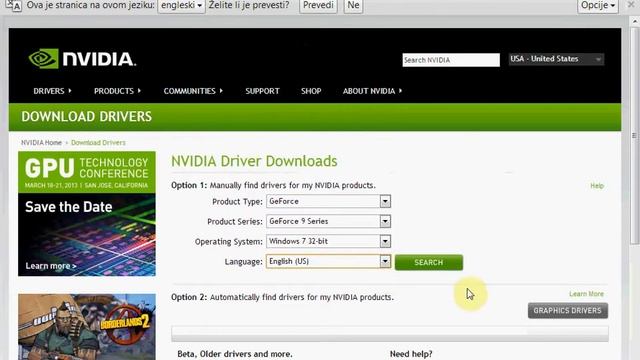
Task: Open the Product Series dropdown showing GeForce 9 Series
Action: 329,221
